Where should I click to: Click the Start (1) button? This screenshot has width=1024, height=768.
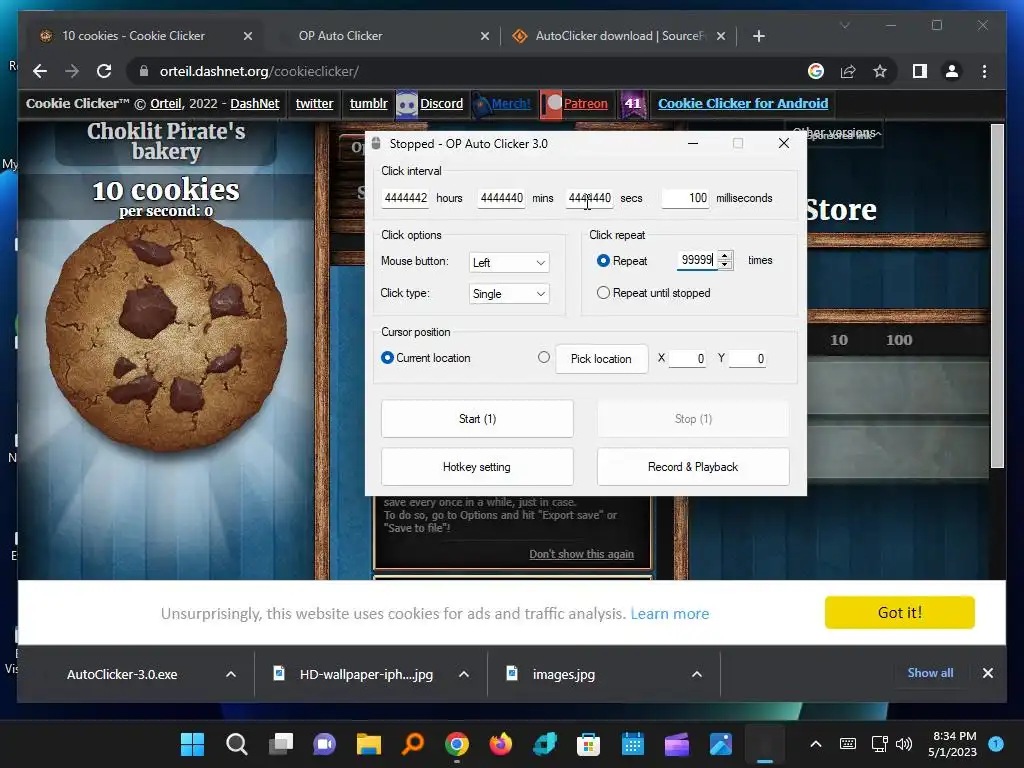tap(477, 419)
